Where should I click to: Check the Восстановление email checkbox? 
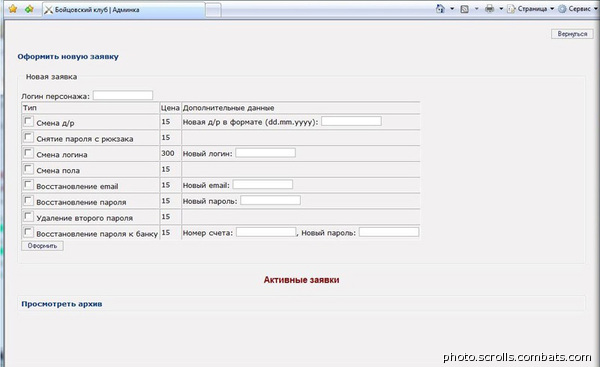coord(28,185)
